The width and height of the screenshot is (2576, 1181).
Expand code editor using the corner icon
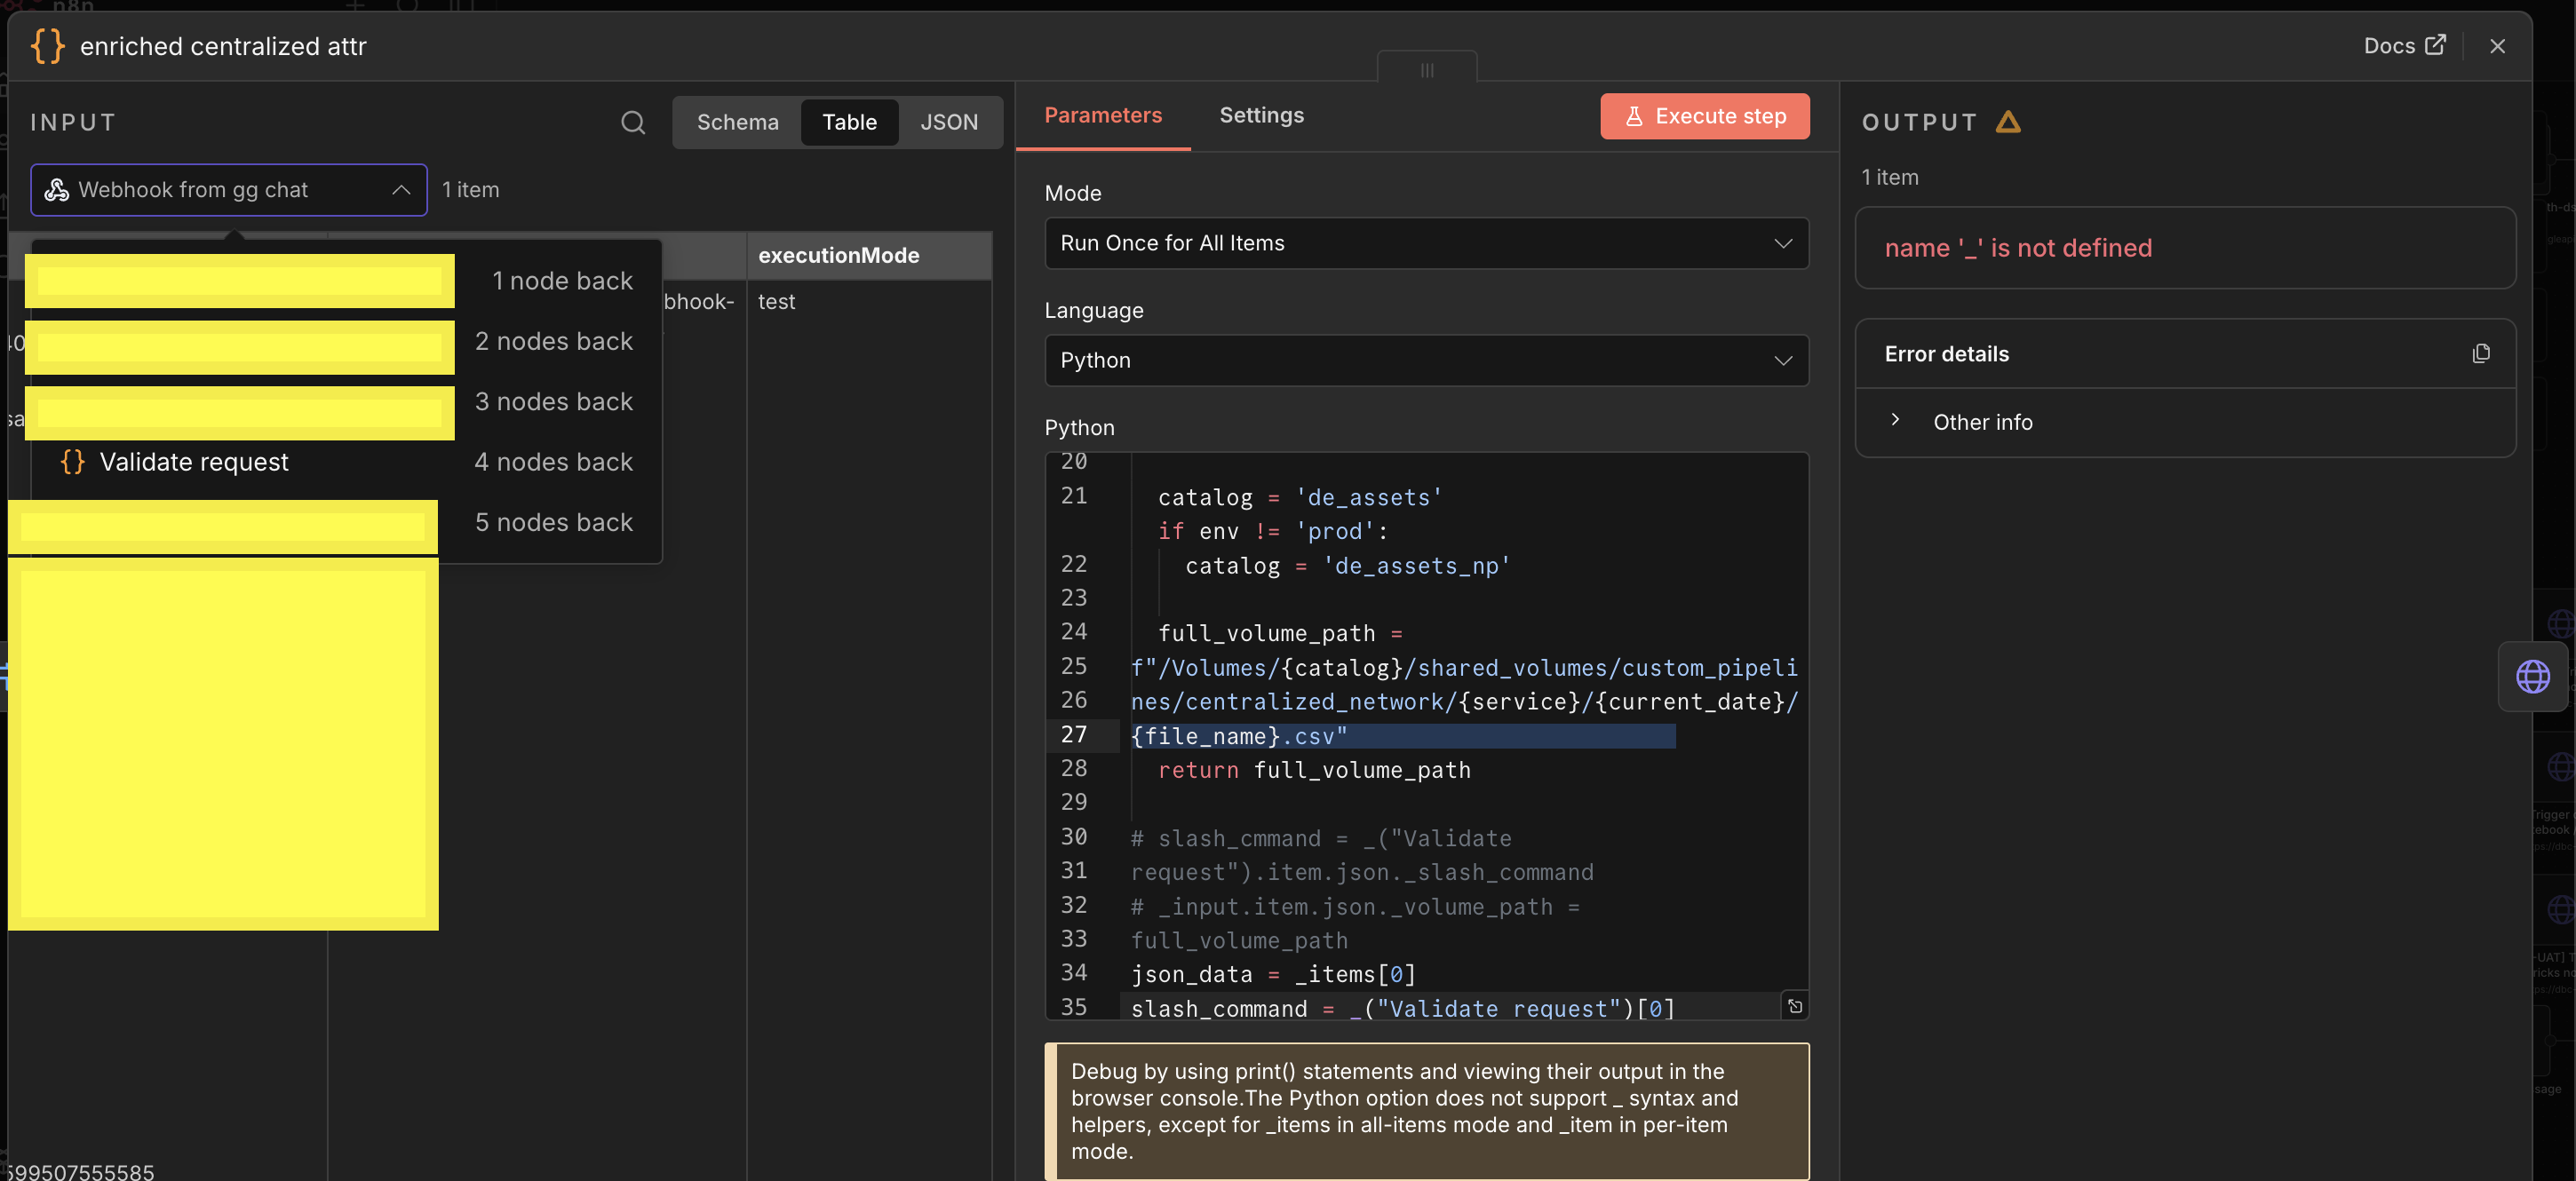click(x=1794, y=1006)
